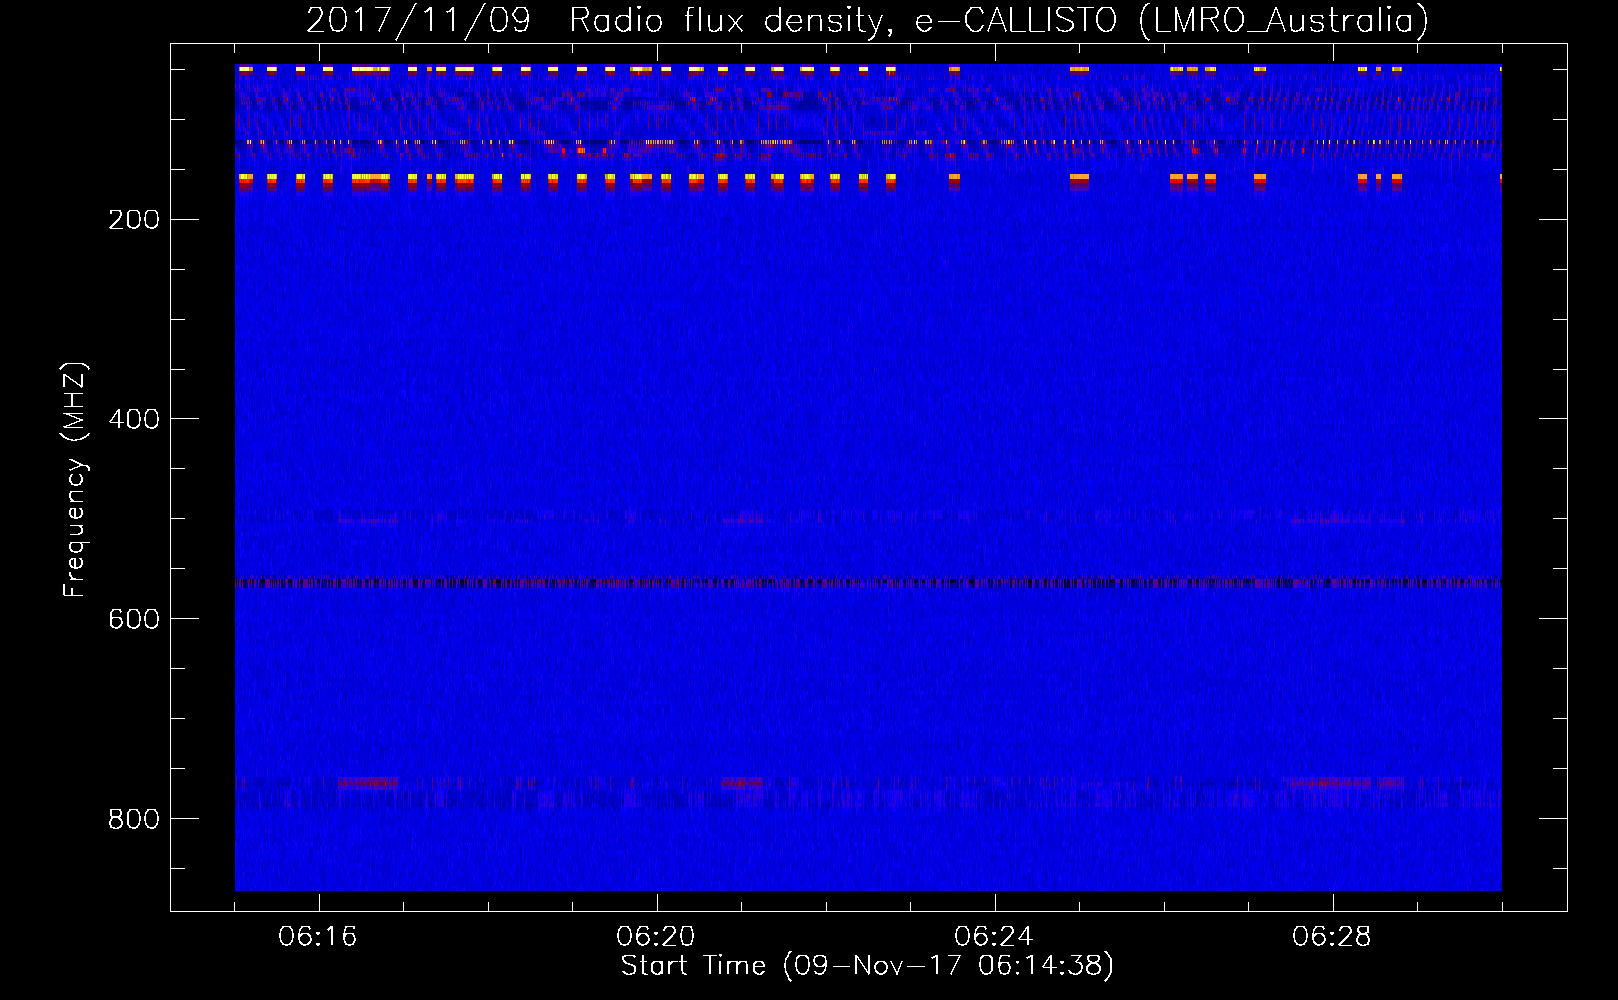Click the 400 frequency tick label

[x=134, y=420]
